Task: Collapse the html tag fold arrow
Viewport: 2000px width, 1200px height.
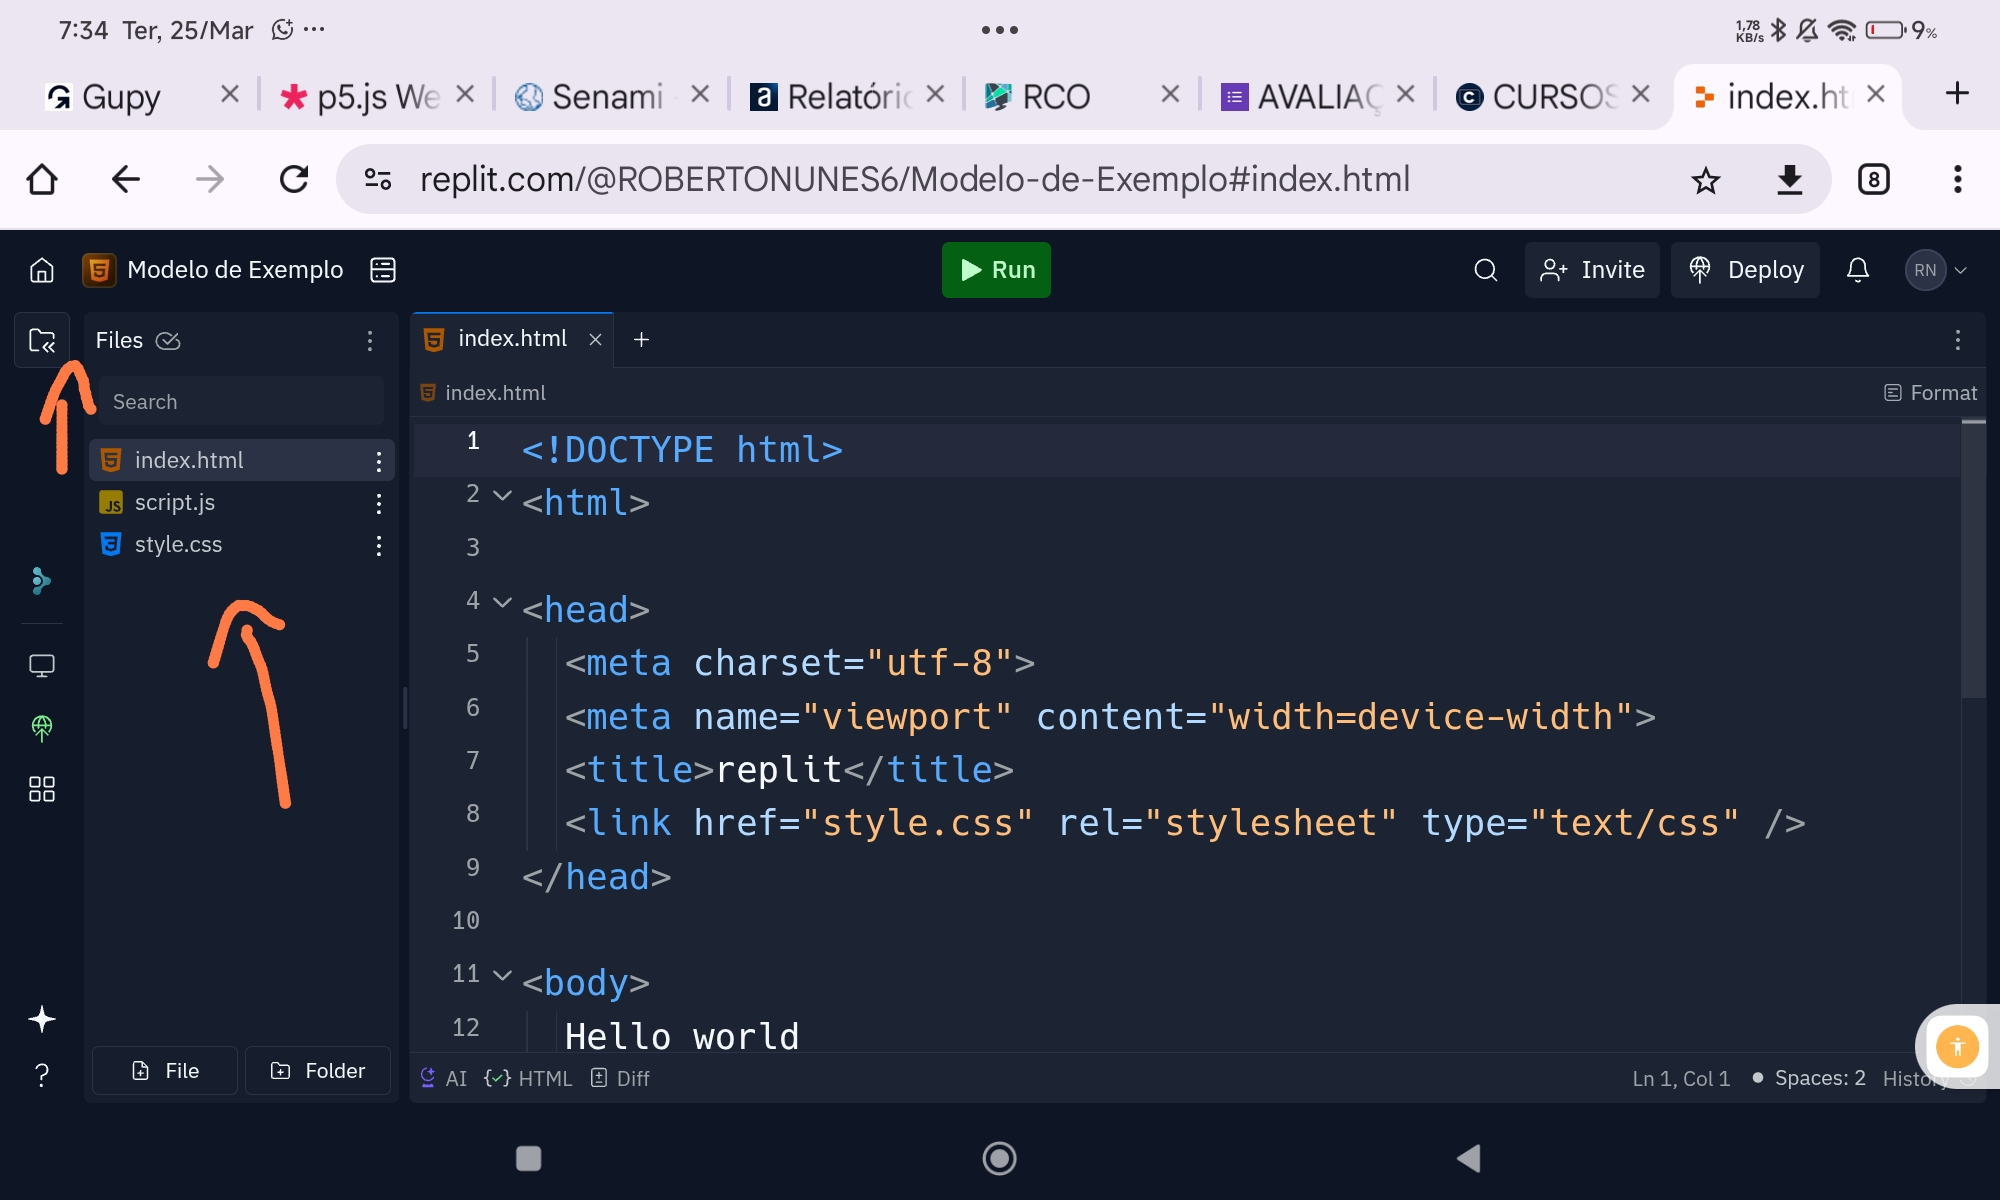Action: (503, 495)
